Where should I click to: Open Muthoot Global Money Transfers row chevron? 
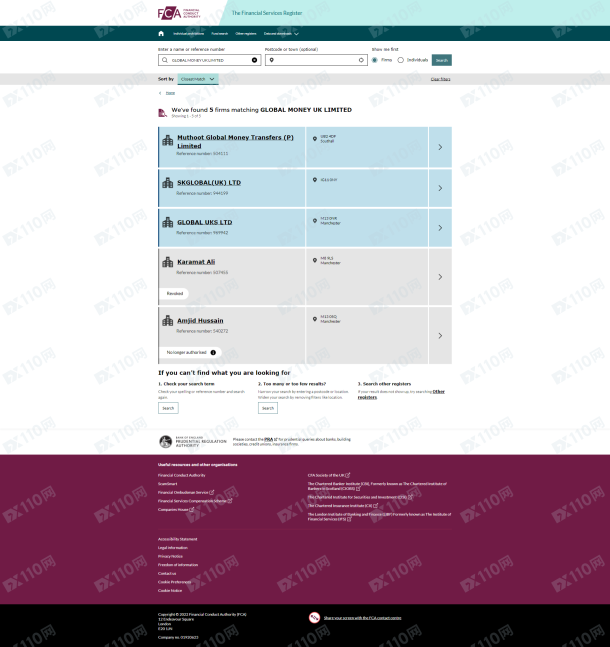point(440,147)
